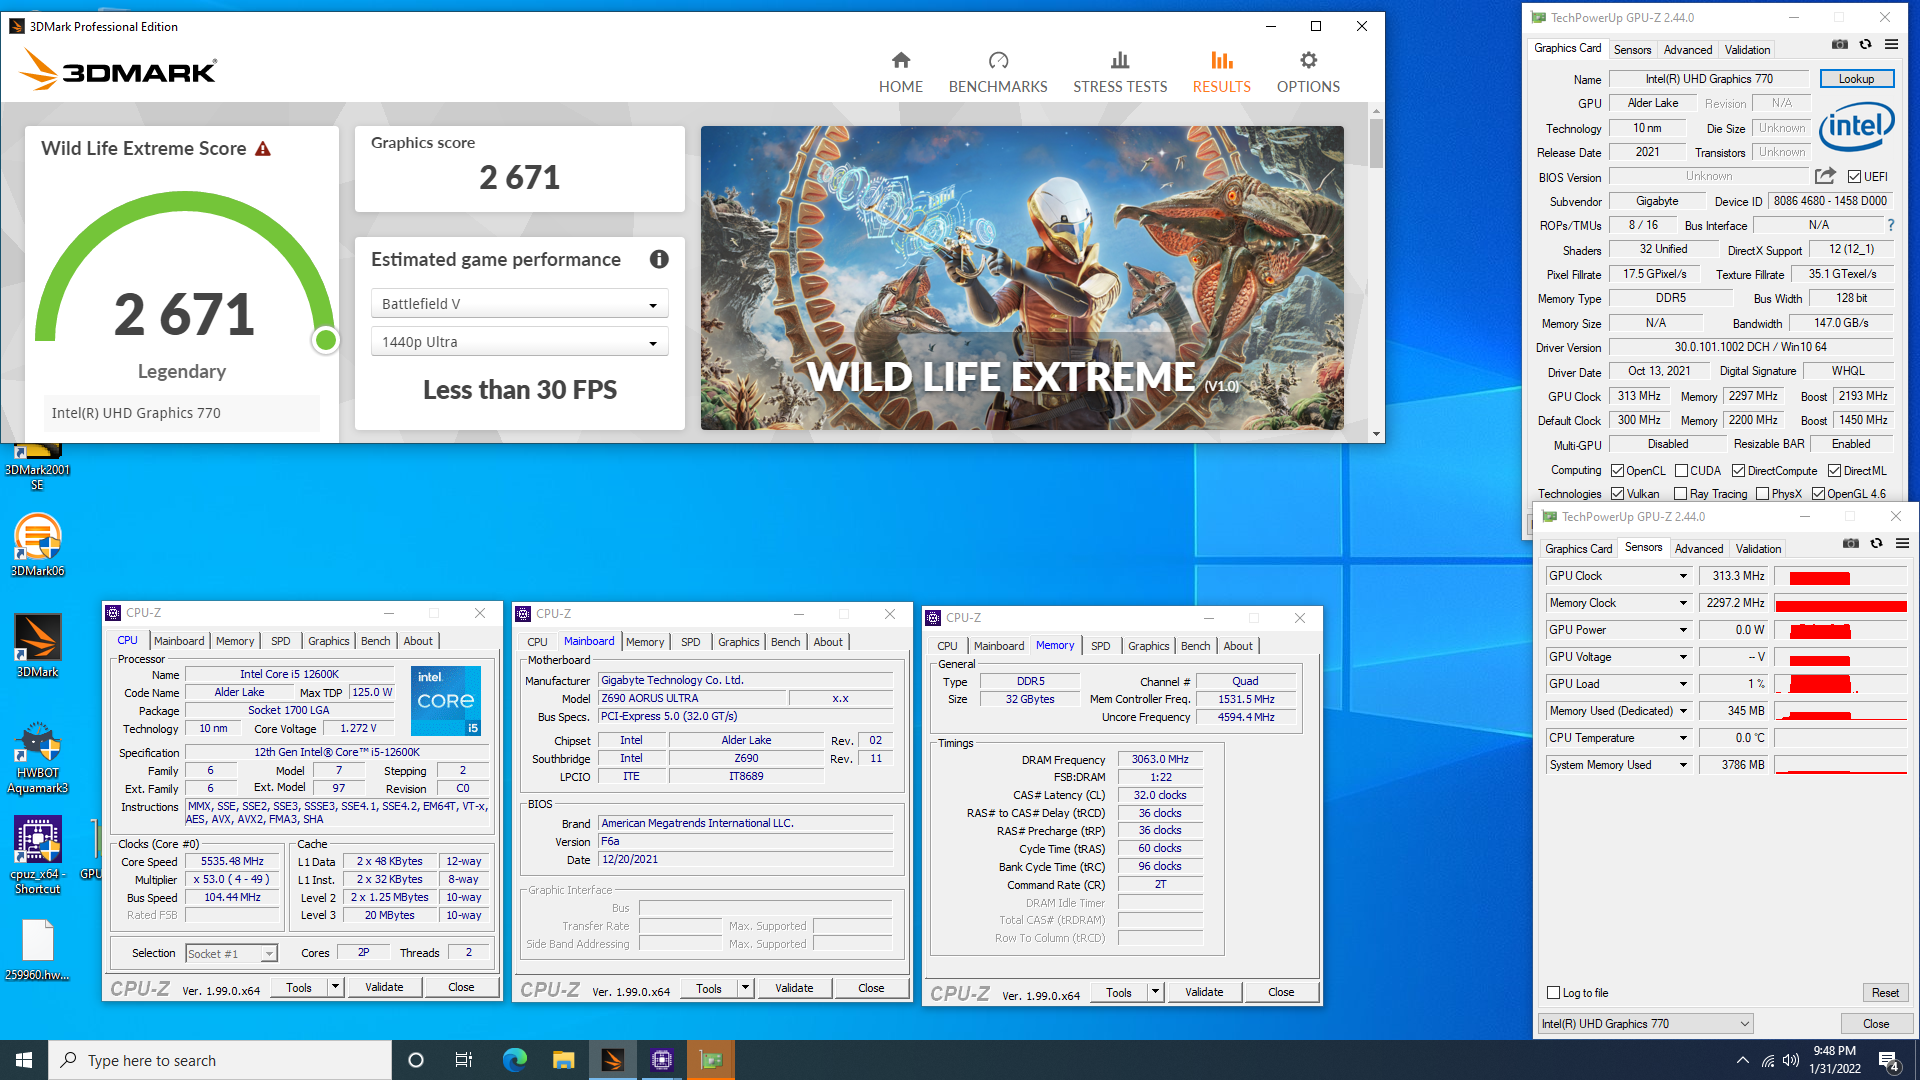Click the BIOS share/export icon in GPU-Z
Viewport: 1920px width, 1080px height.
tap(1825, 176)
